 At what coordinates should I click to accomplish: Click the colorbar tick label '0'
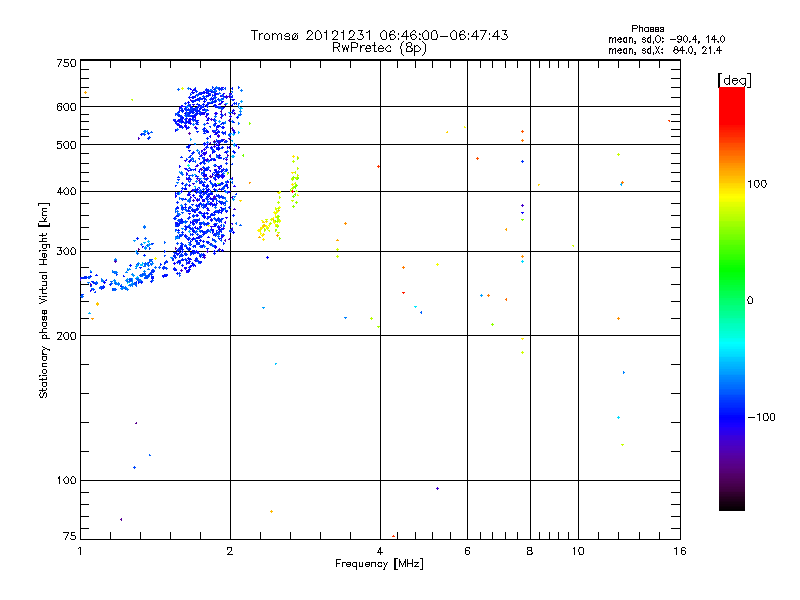pyautogui.click(x=750, y=301)
